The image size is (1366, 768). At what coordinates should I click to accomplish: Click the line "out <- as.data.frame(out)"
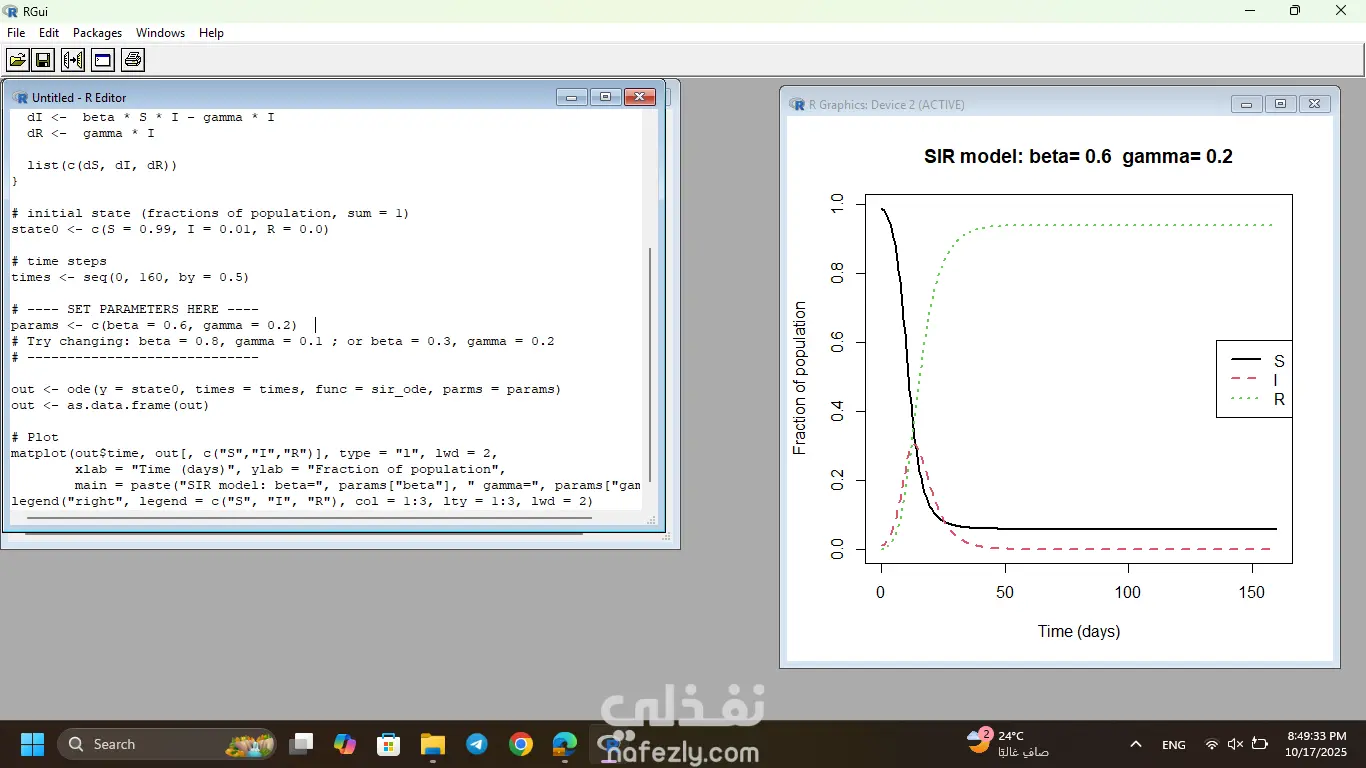tap(110, 405)
